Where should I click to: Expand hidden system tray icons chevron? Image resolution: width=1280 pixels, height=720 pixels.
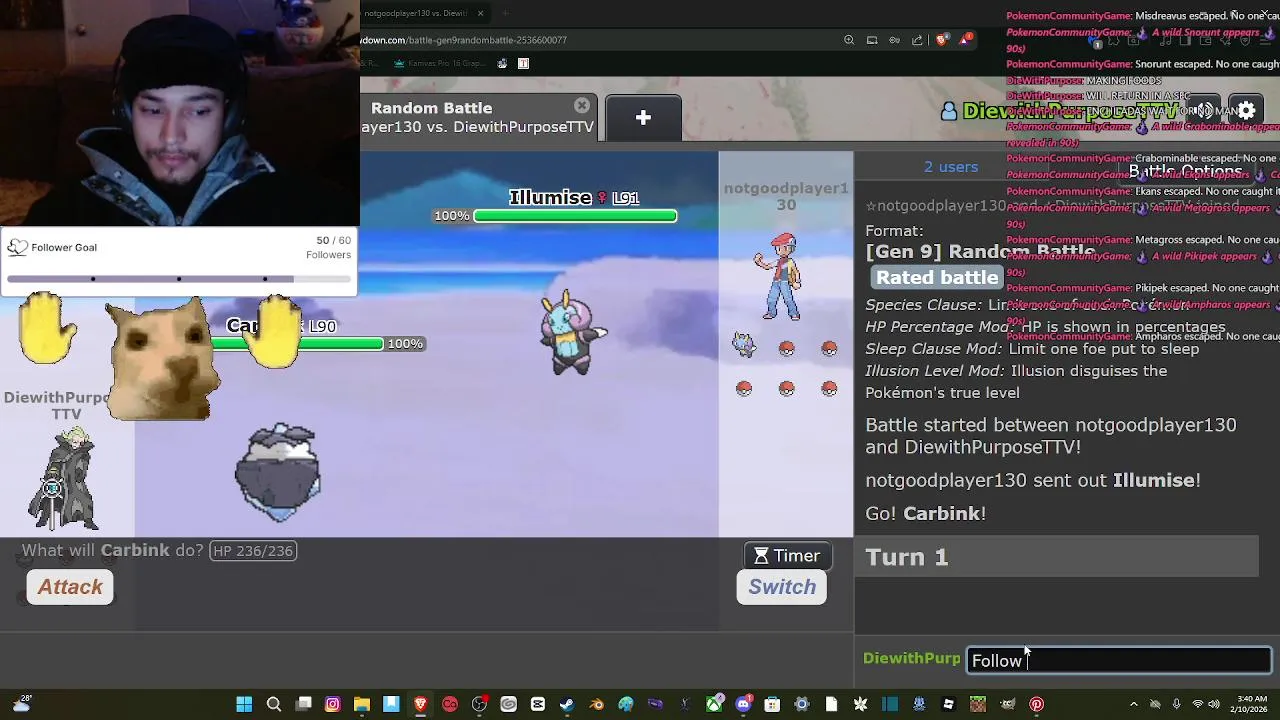tap(1133, 705)
